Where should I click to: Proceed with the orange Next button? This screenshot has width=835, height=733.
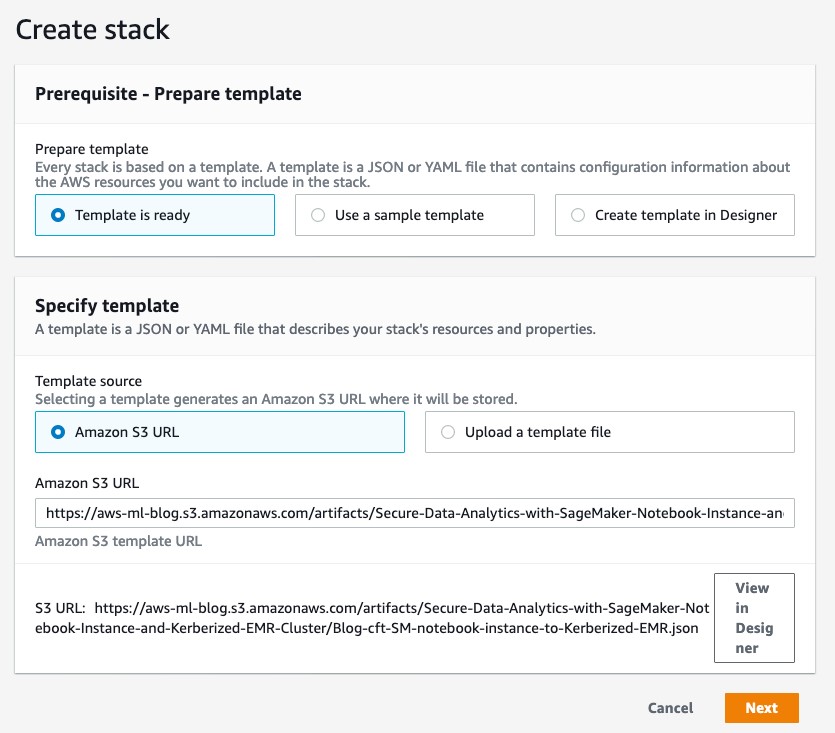click(762, 708)
